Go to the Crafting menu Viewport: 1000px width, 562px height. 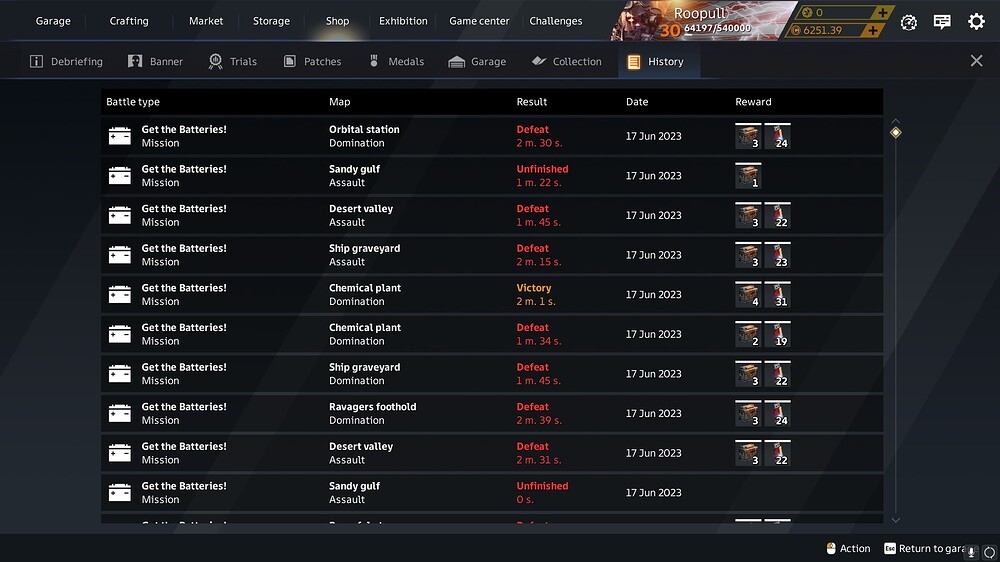(129, 21)
